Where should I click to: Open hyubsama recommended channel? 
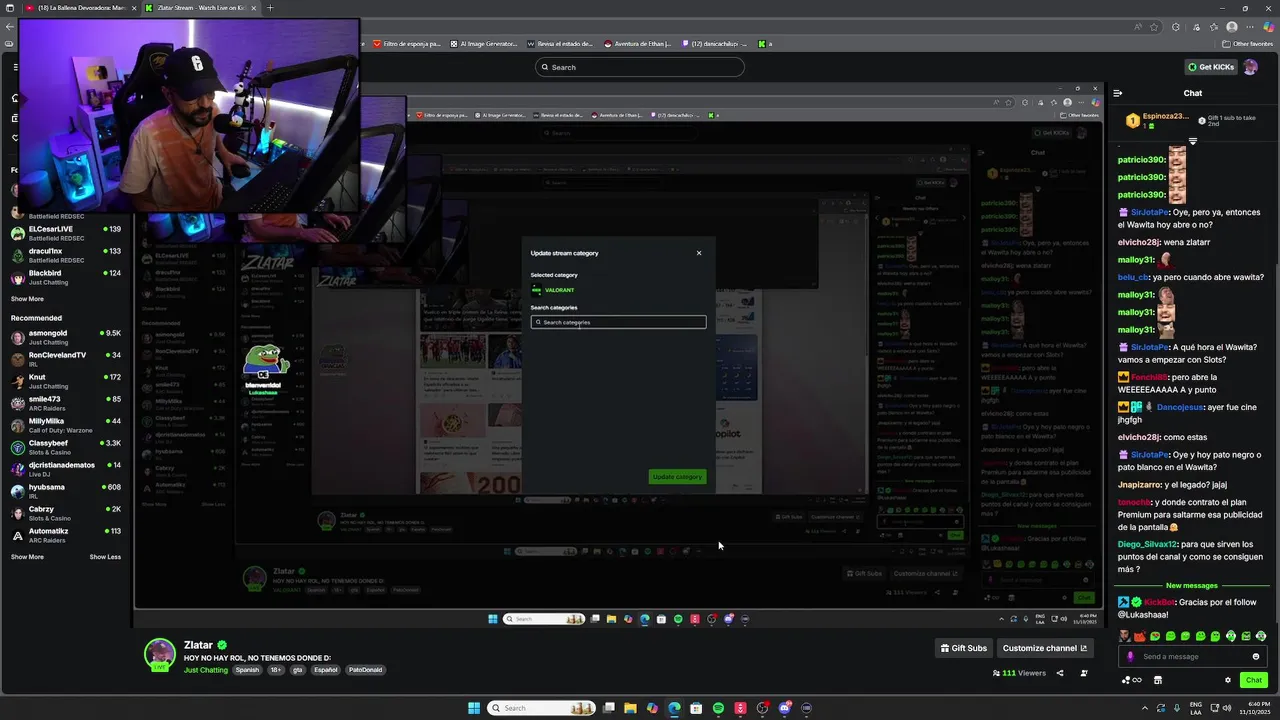(x=66, y=491)
